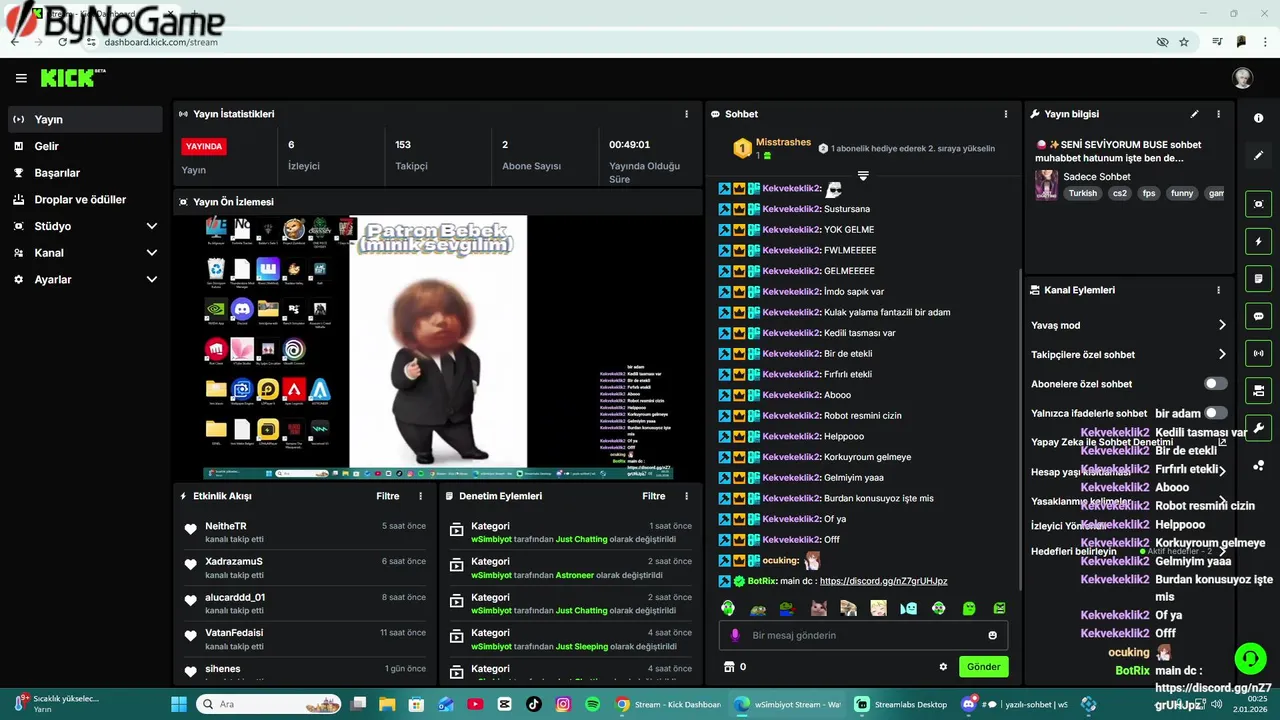Viewport: 1280px width, 720px height.
Task: Reload the page with the browser refresh button
Action: pyautogui.click(x=63, y=42)
